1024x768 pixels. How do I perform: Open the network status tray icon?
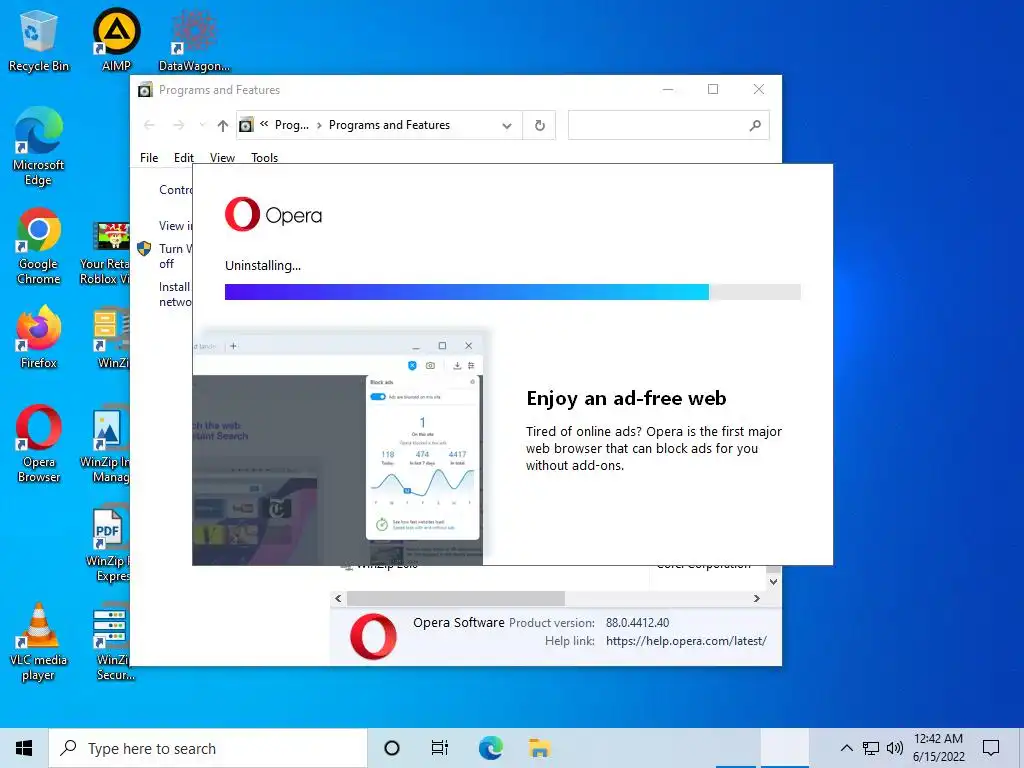[871, 748]
